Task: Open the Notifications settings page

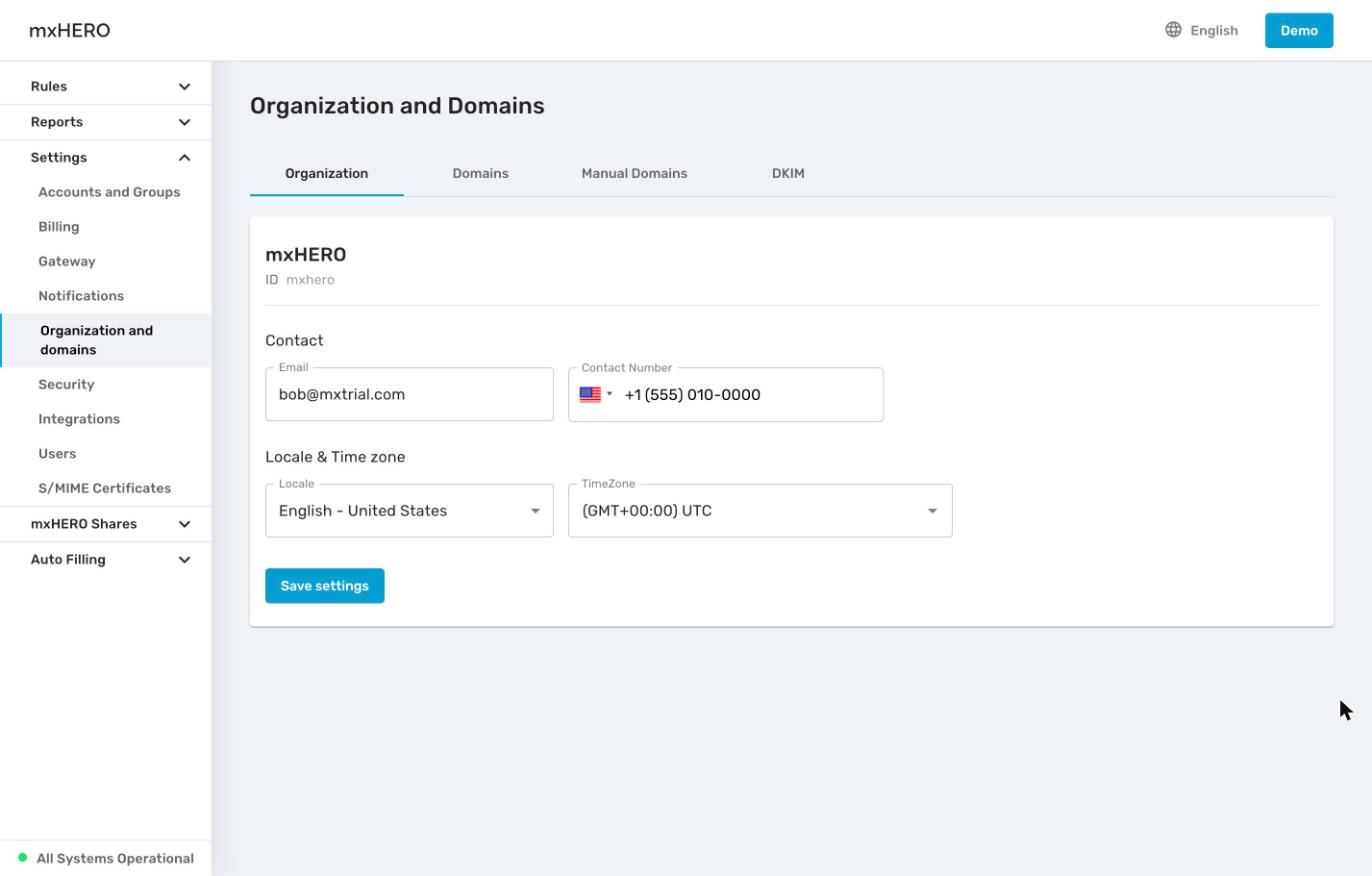Action: click(81, 296)
